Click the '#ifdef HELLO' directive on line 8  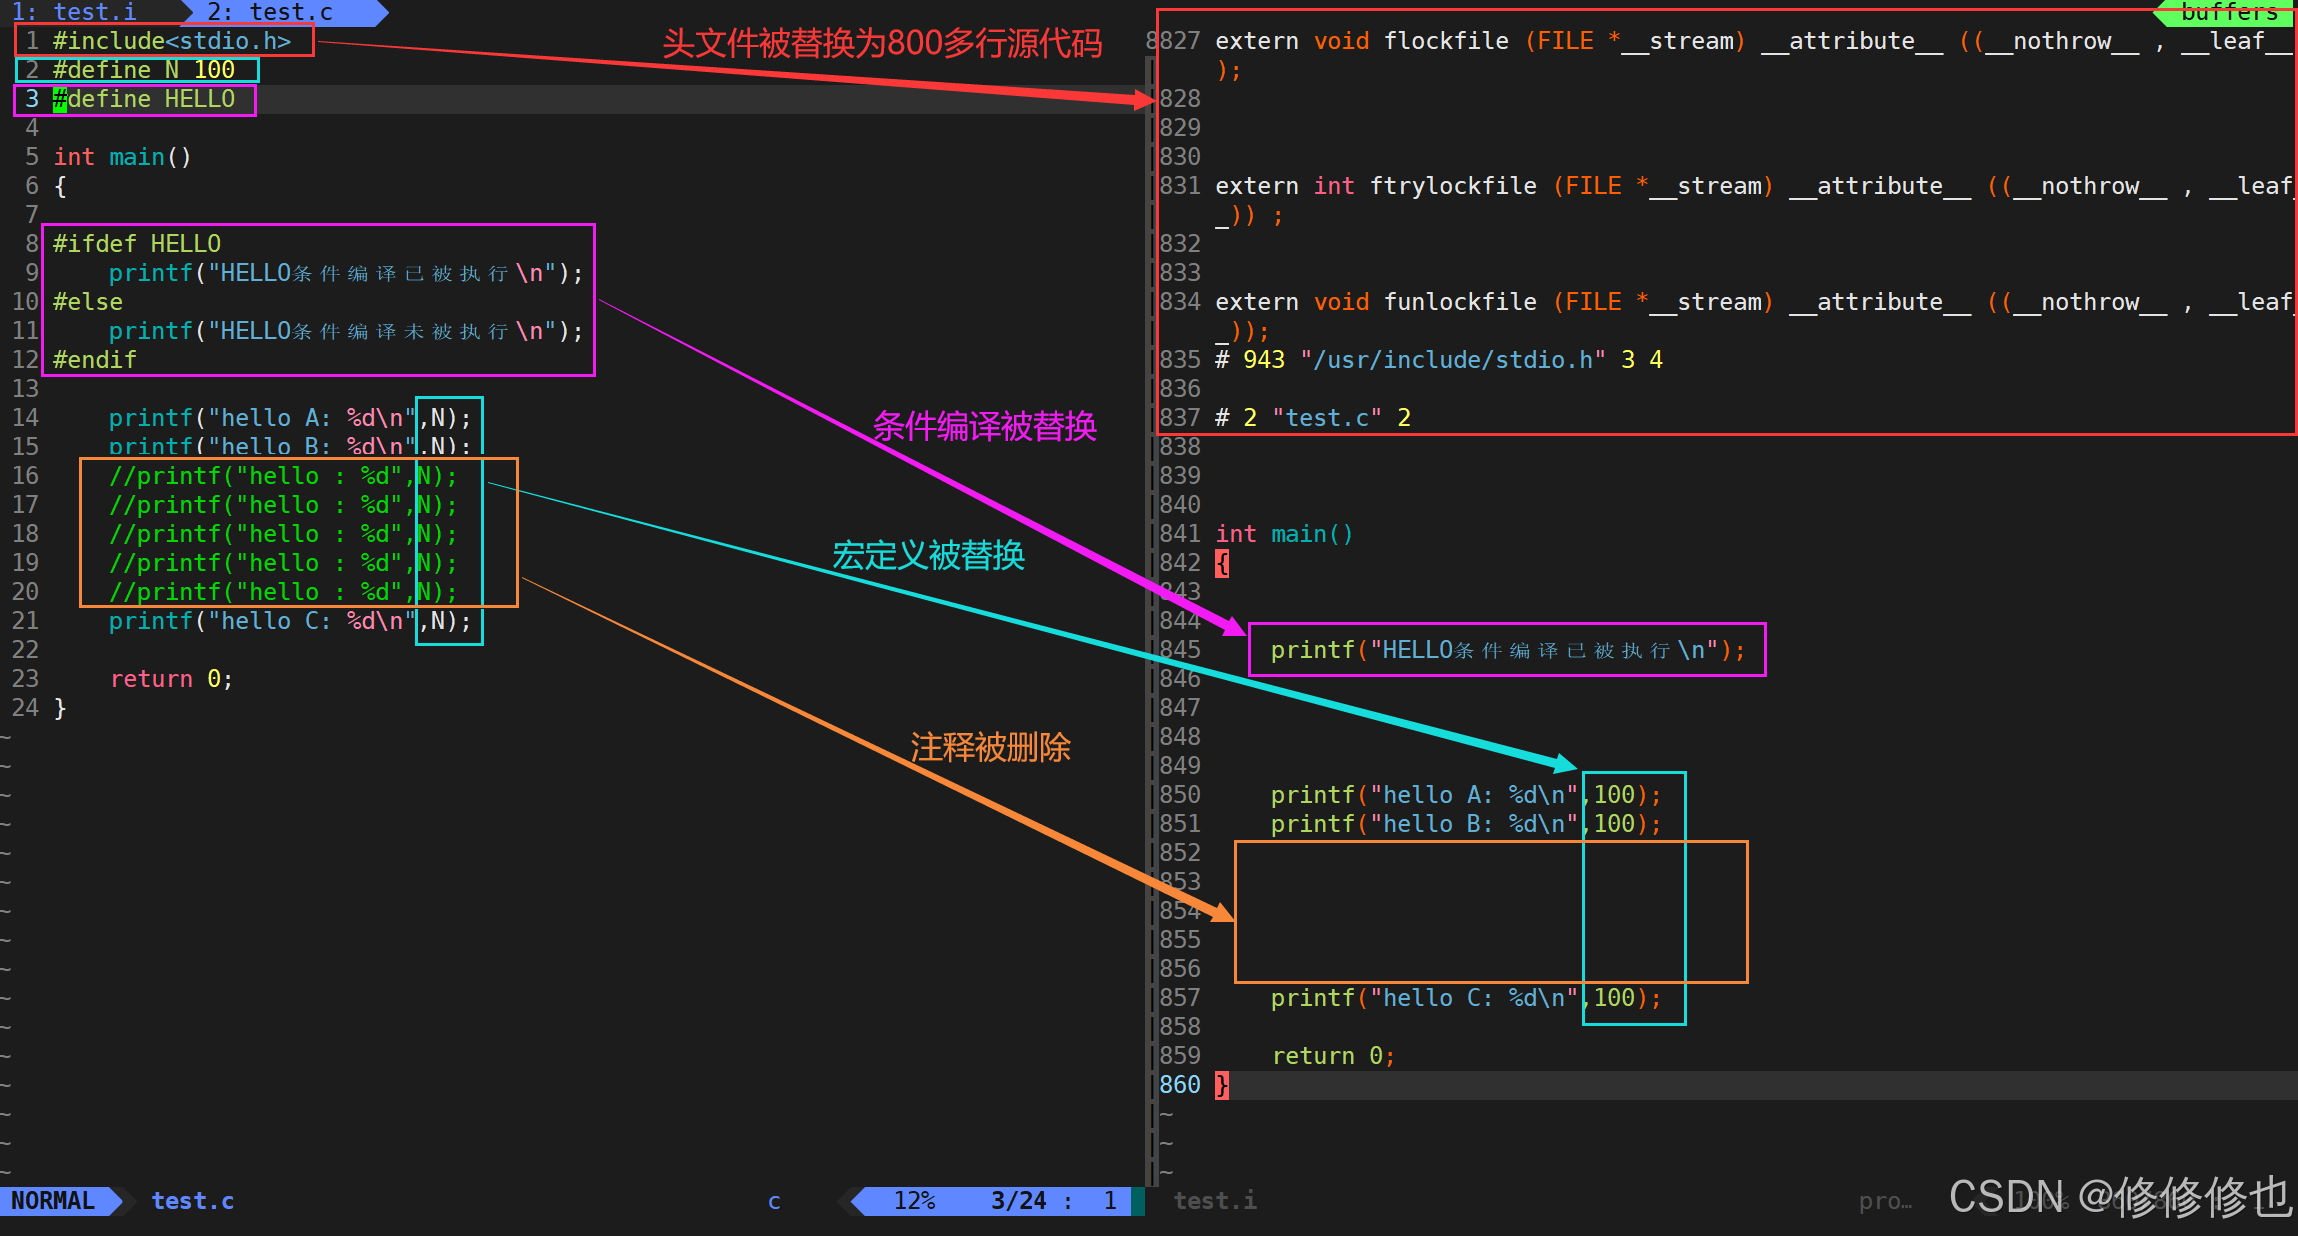(x=137, y=244)
